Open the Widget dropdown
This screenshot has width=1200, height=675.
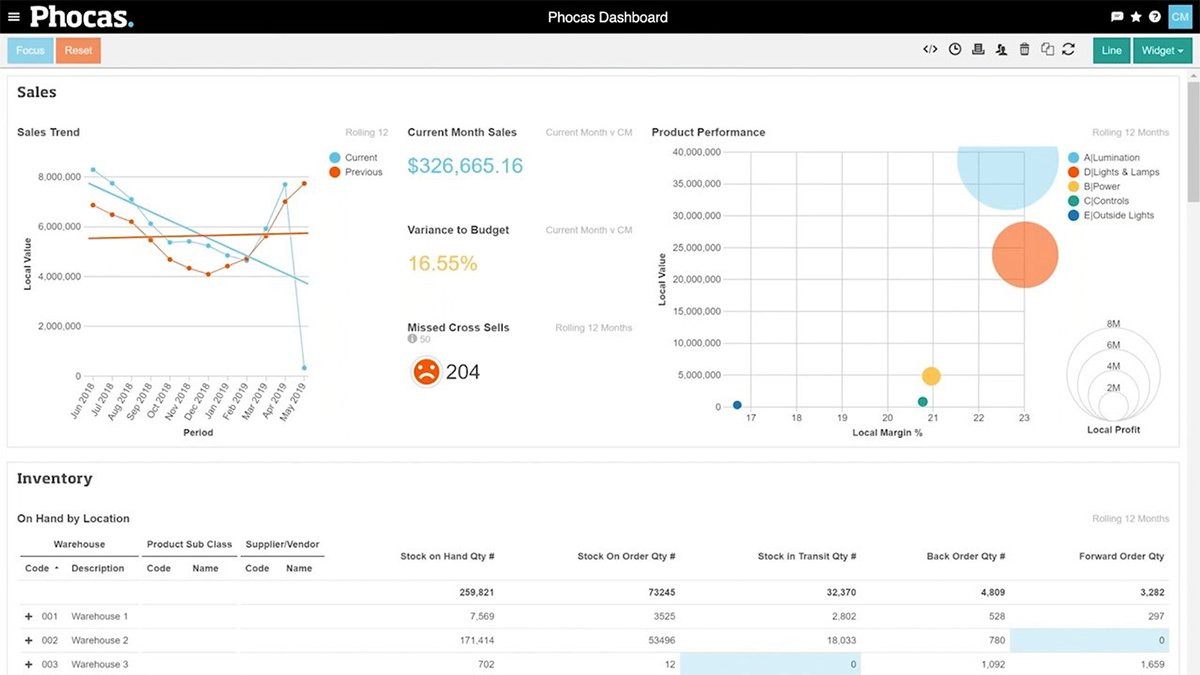coord(1161,49)
